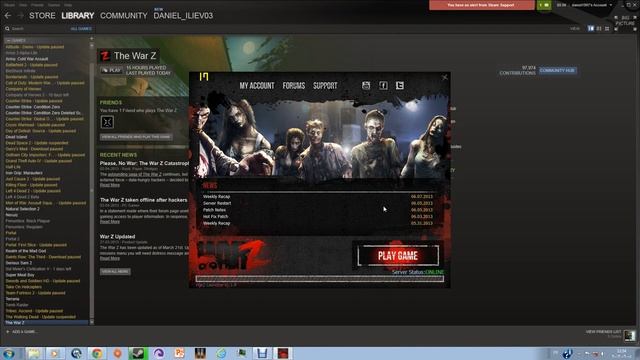
Task: Open My Account in the launcher
Action: point(257,86)
